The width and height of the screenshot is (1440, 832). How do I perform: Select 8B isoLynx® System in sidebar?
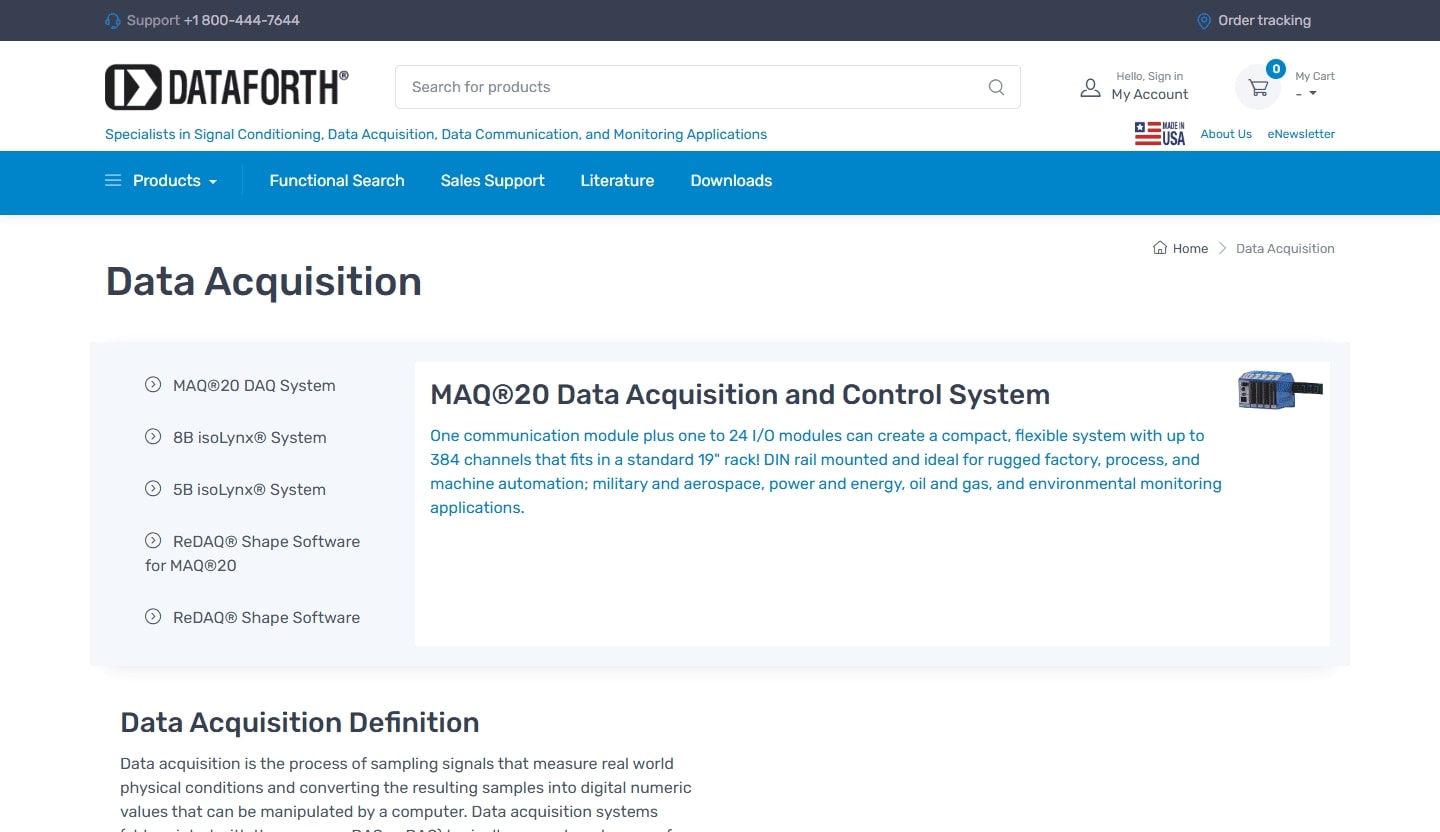pyautogui.click(x=249, y=437)
